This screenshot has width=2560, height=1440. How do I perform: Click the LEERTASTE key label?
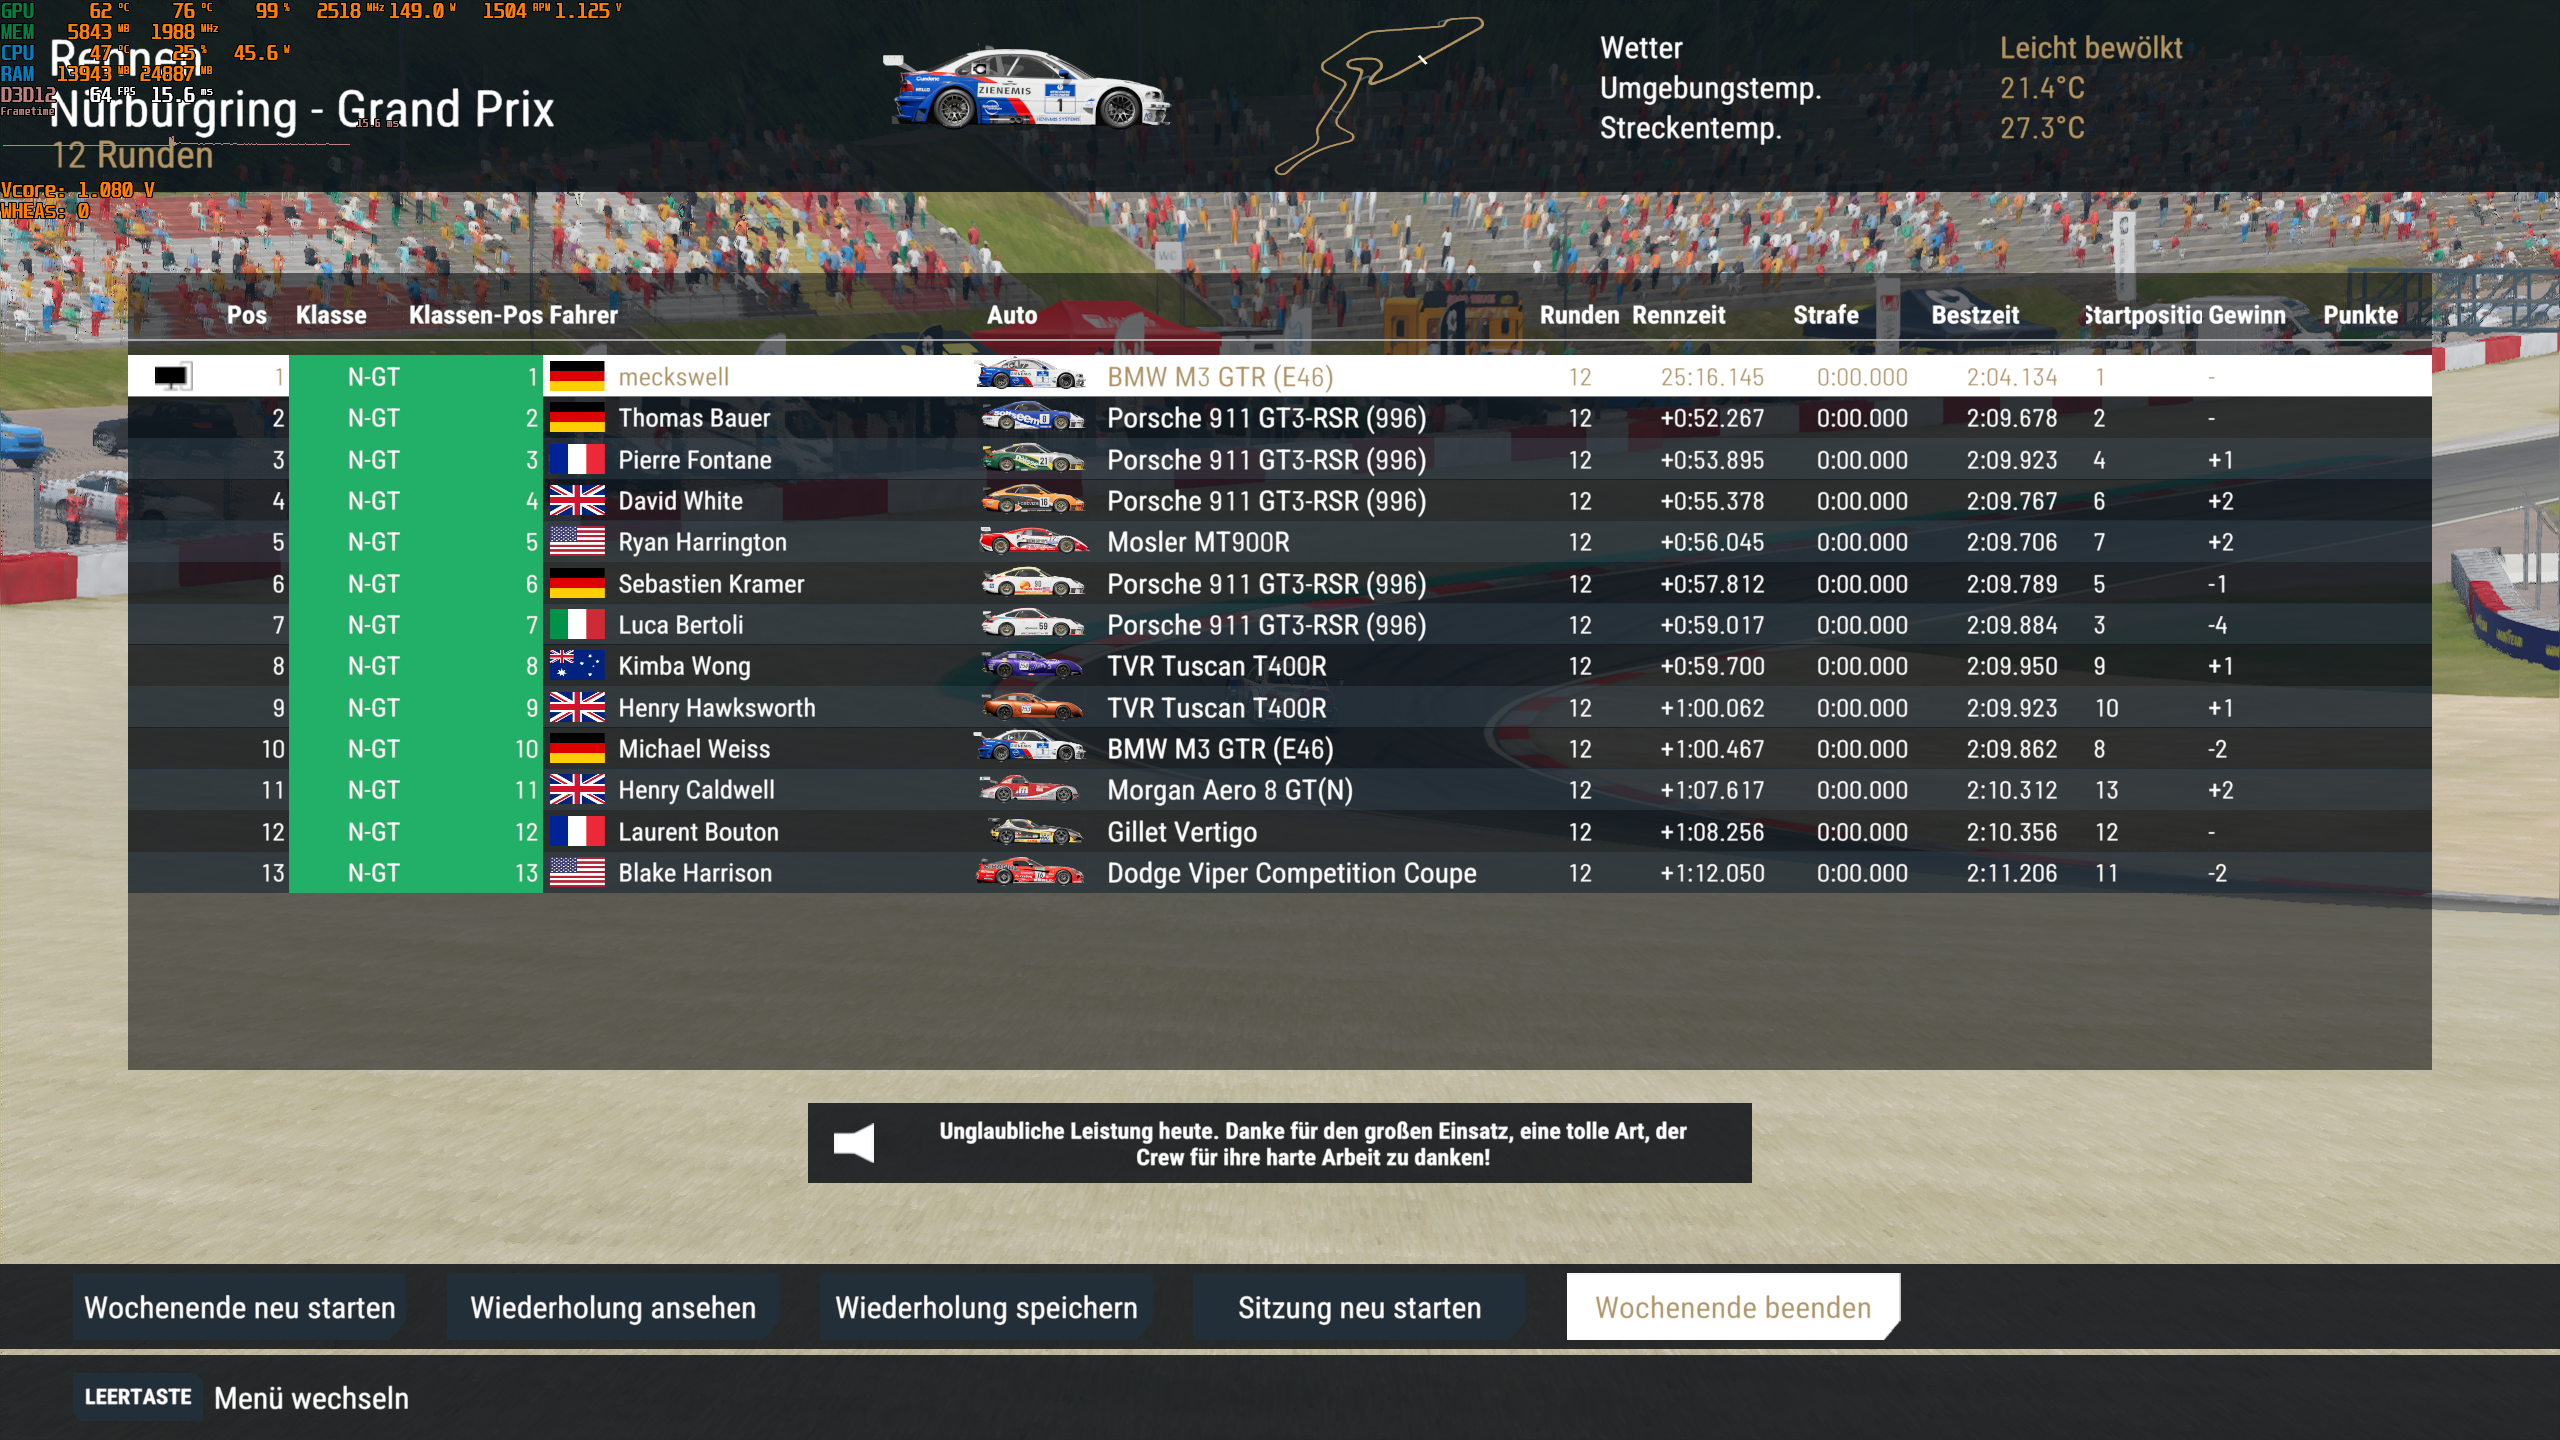[x=137, y=1399]
